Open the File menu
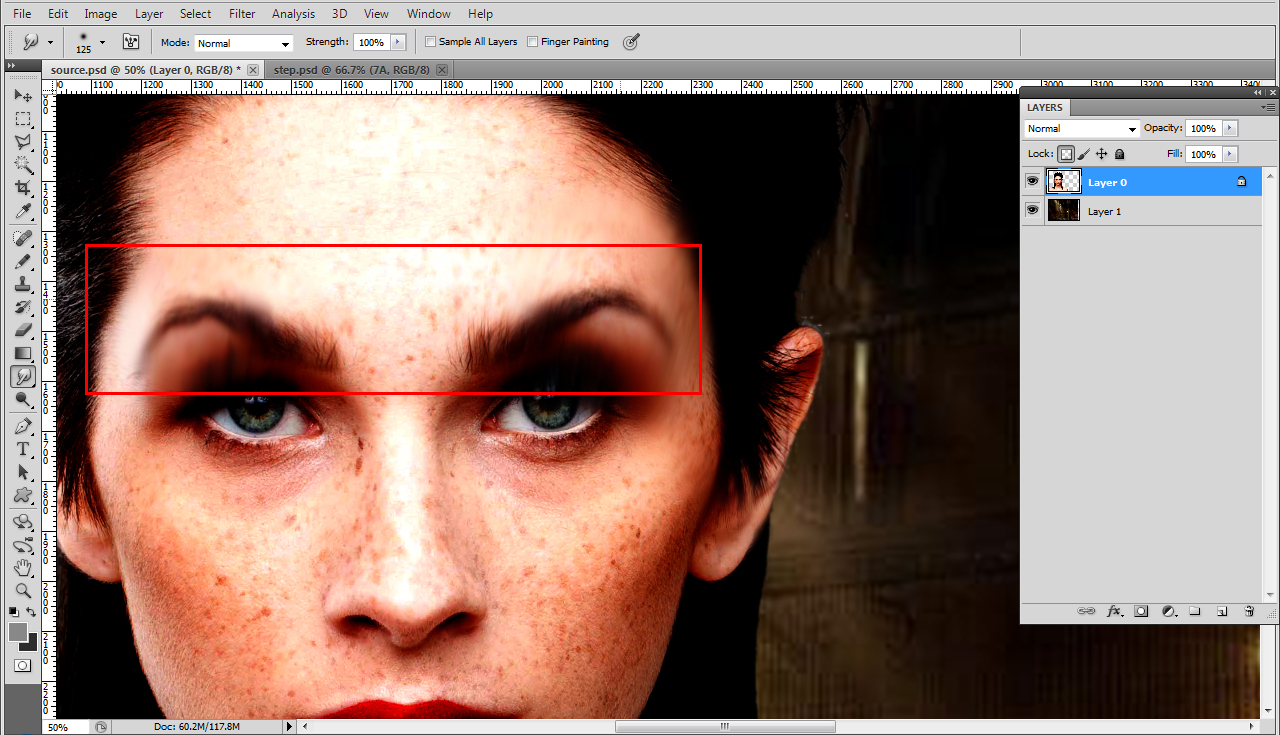Screen dimensions: 1280x735 point(22,14)
